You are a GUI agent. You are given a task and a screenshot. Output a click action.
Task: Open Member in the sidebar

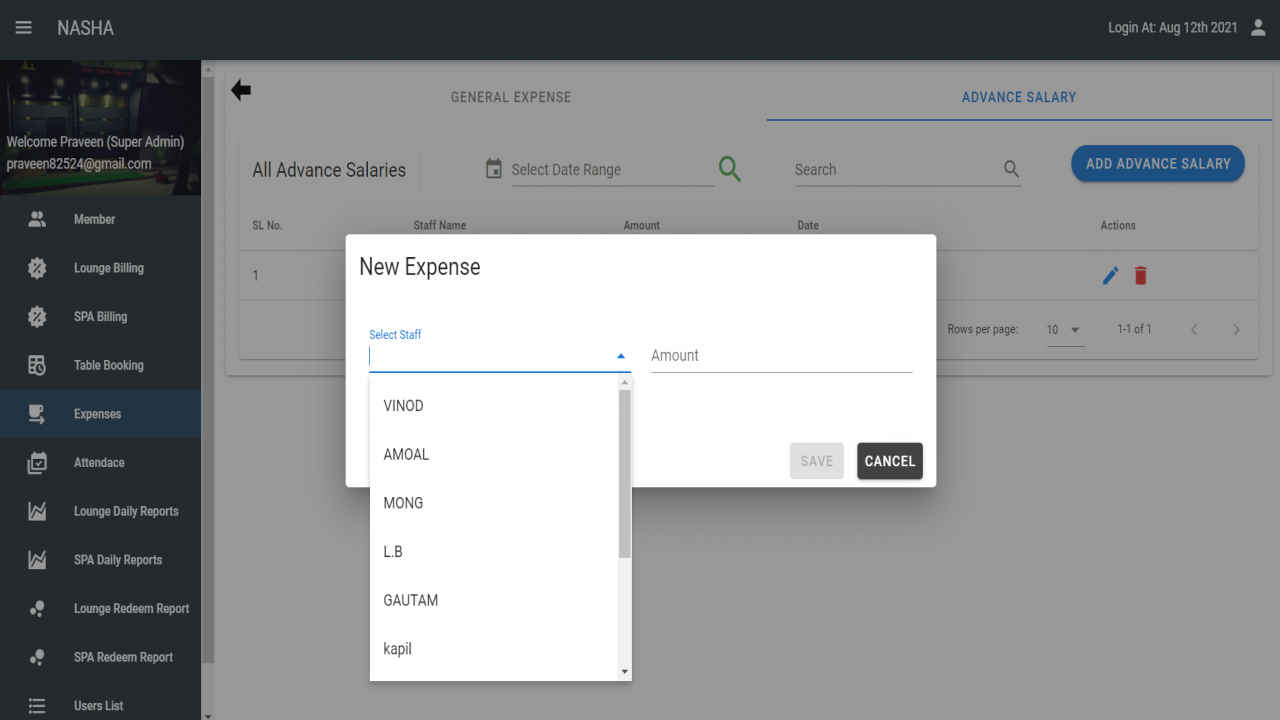(x=100, y=219)
